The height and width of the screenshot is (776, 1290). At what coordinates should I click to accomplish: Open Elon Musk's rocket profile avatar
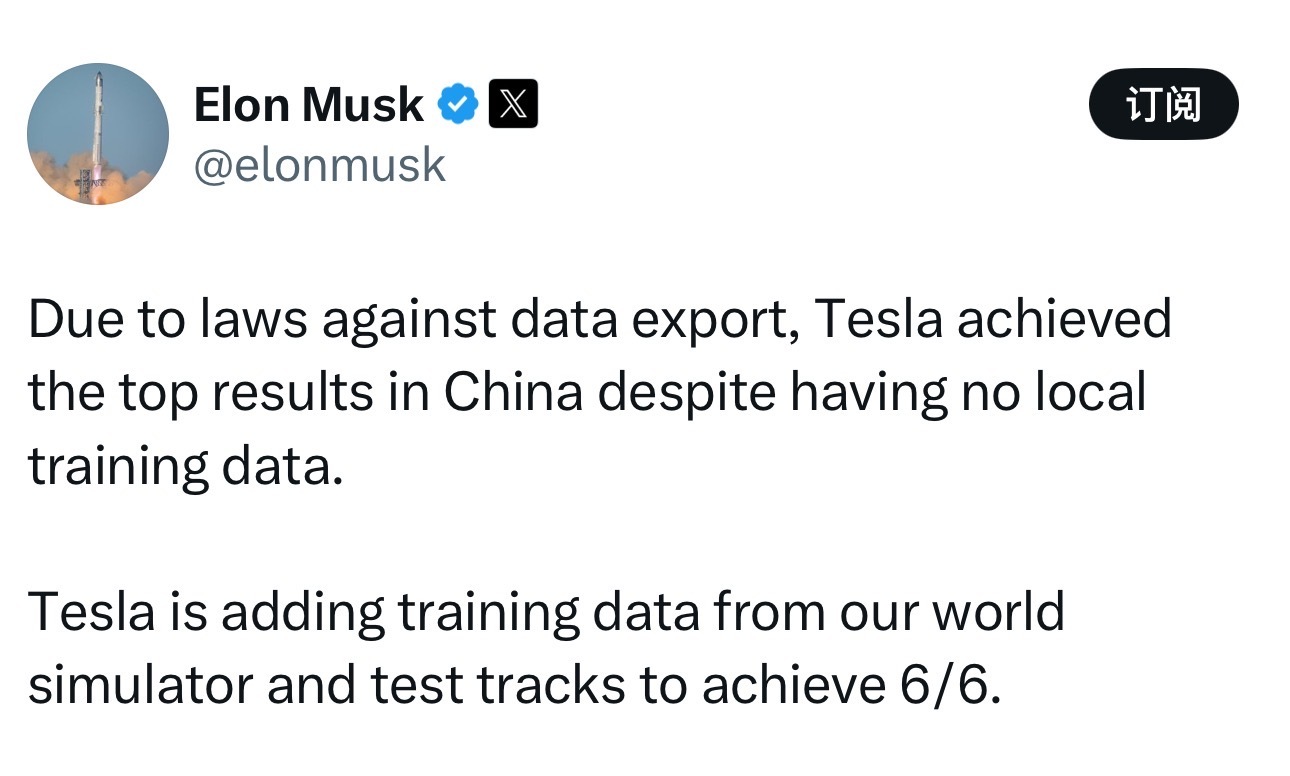[98, 133]
